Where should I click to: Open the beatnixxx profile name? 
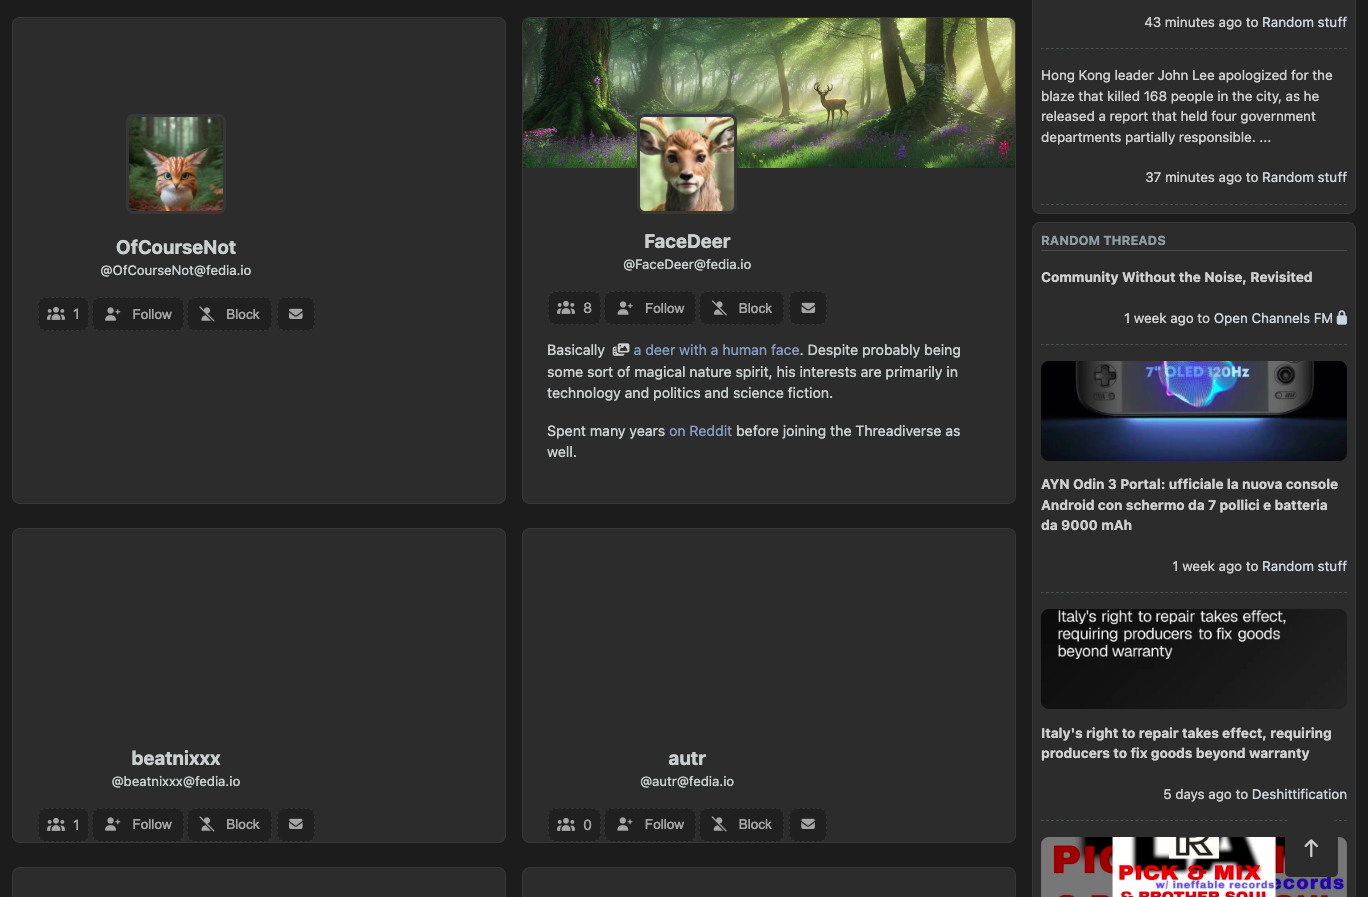click(x=176, y=758)
